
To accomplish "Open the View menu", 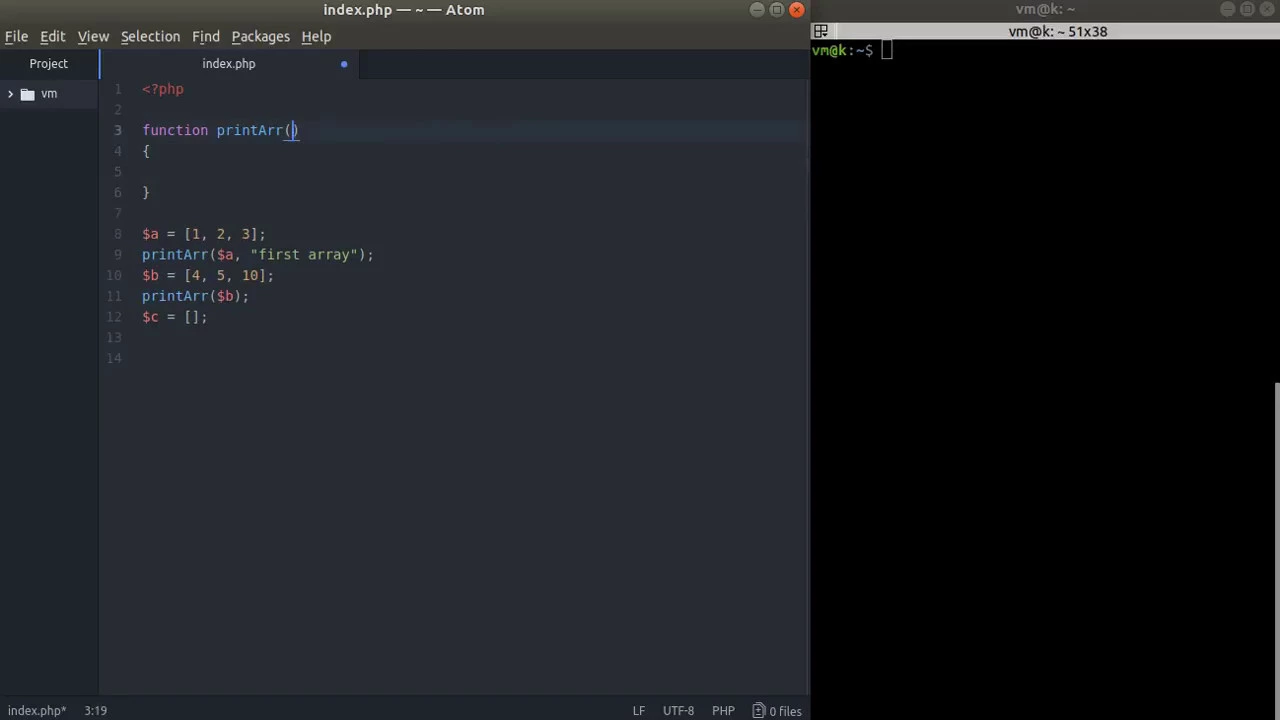I will click(93, 36).
